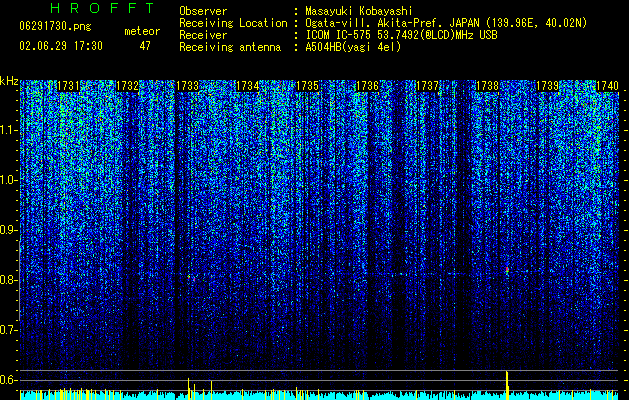
Task: Click the tall yellow intensity spike below 1738
Action: [x=507, y=386]
